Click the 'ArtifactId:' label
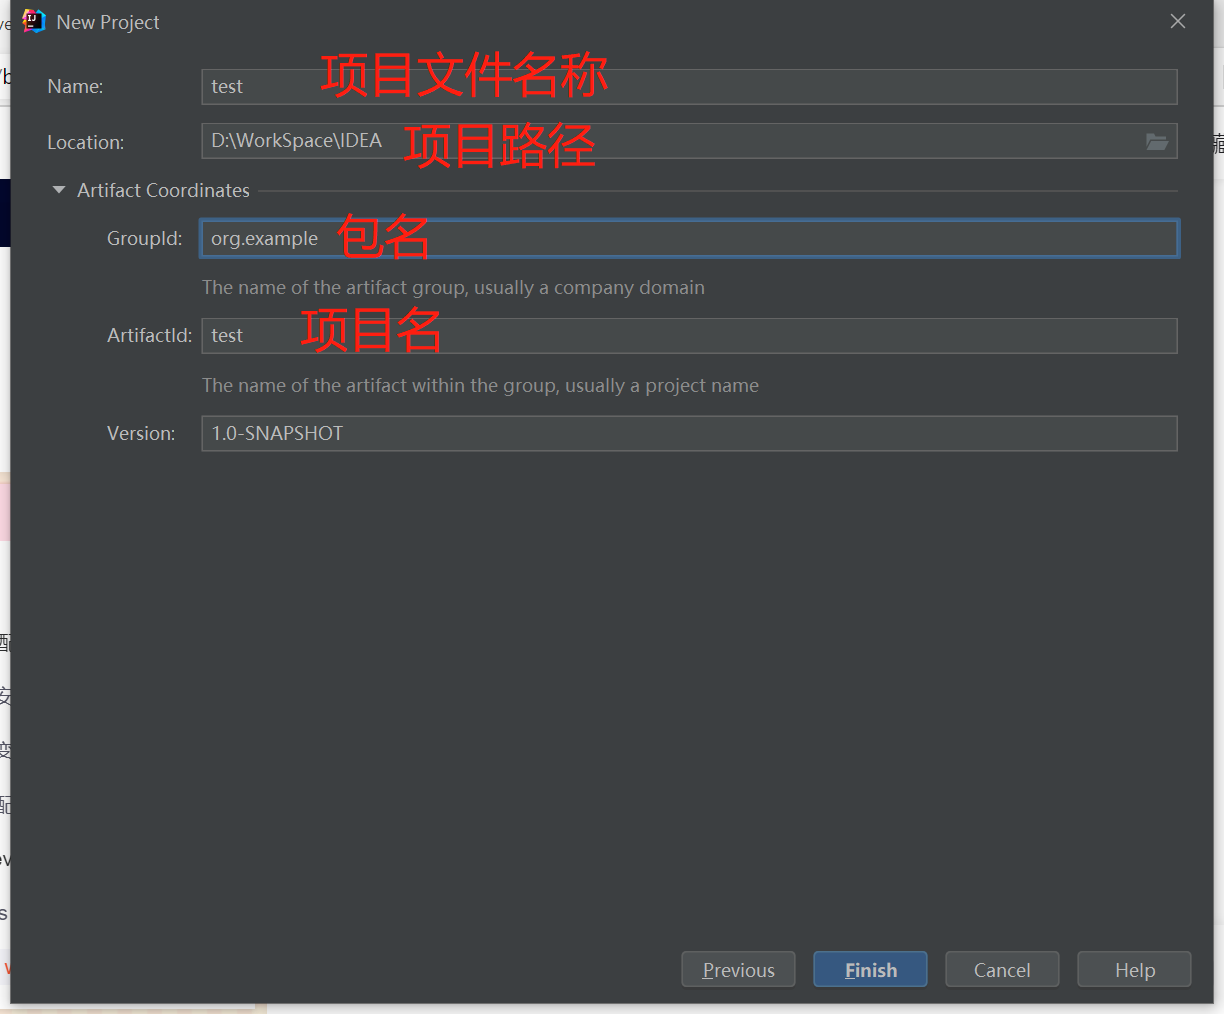The width and height of the screenshot is (1224, 1014). 149,336
